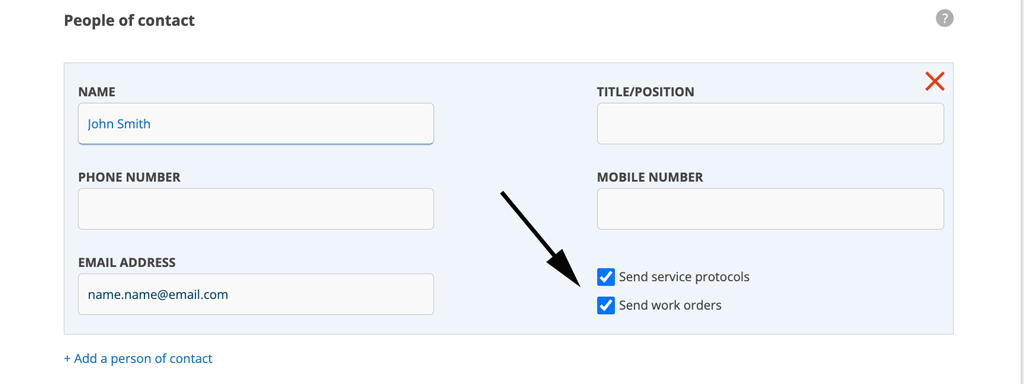Click the MOBILE NUMBER field label

pos(650,178)
